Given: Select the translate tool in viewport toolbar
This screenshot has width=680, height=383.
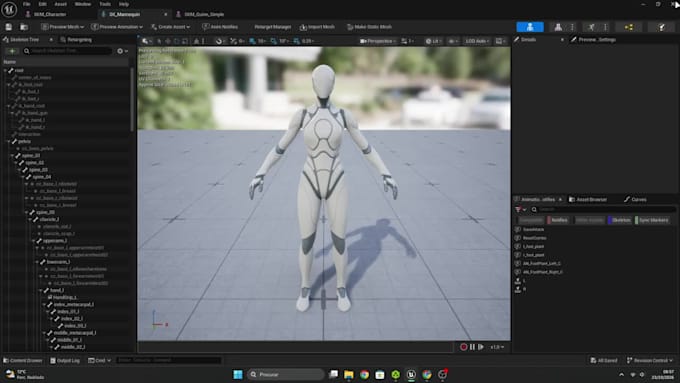Looking at the screenshot, I should pos(168,41).
